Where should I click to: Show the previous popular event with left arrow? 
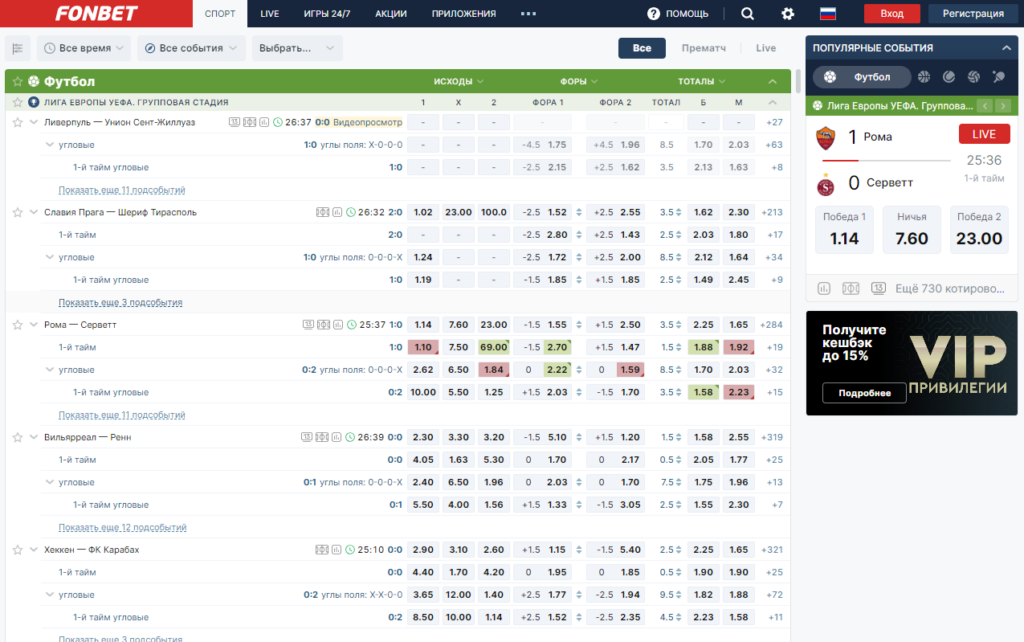click(985, 106)
